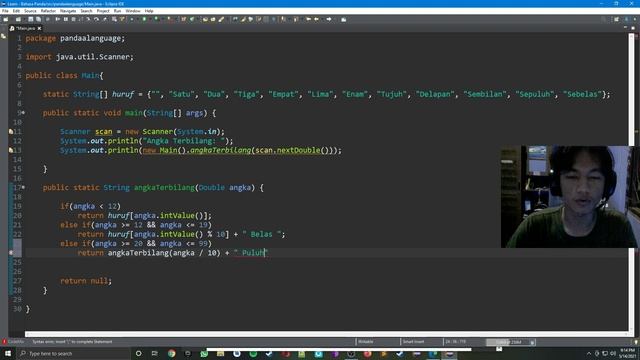Save the file with the Save icon
This screenshot has height=360, width=640.
point(31,19)
